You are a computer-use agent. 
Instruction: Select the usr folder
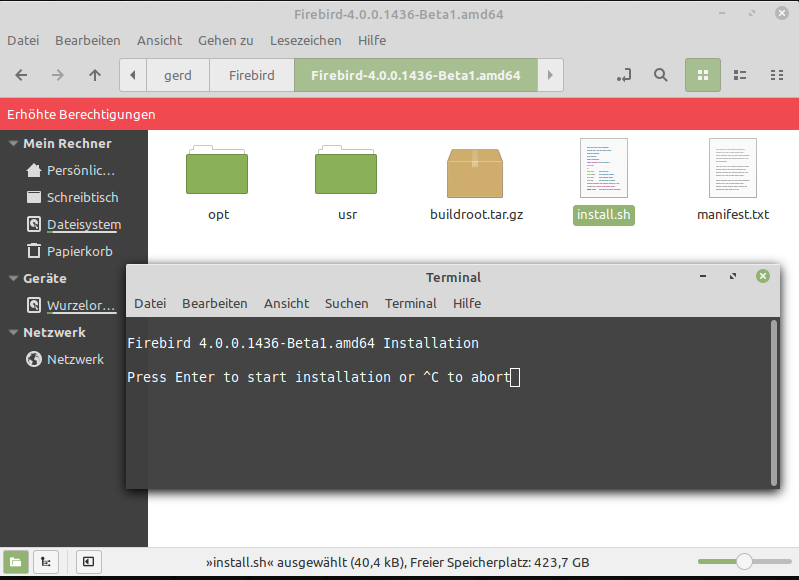[x=347, y=171]
